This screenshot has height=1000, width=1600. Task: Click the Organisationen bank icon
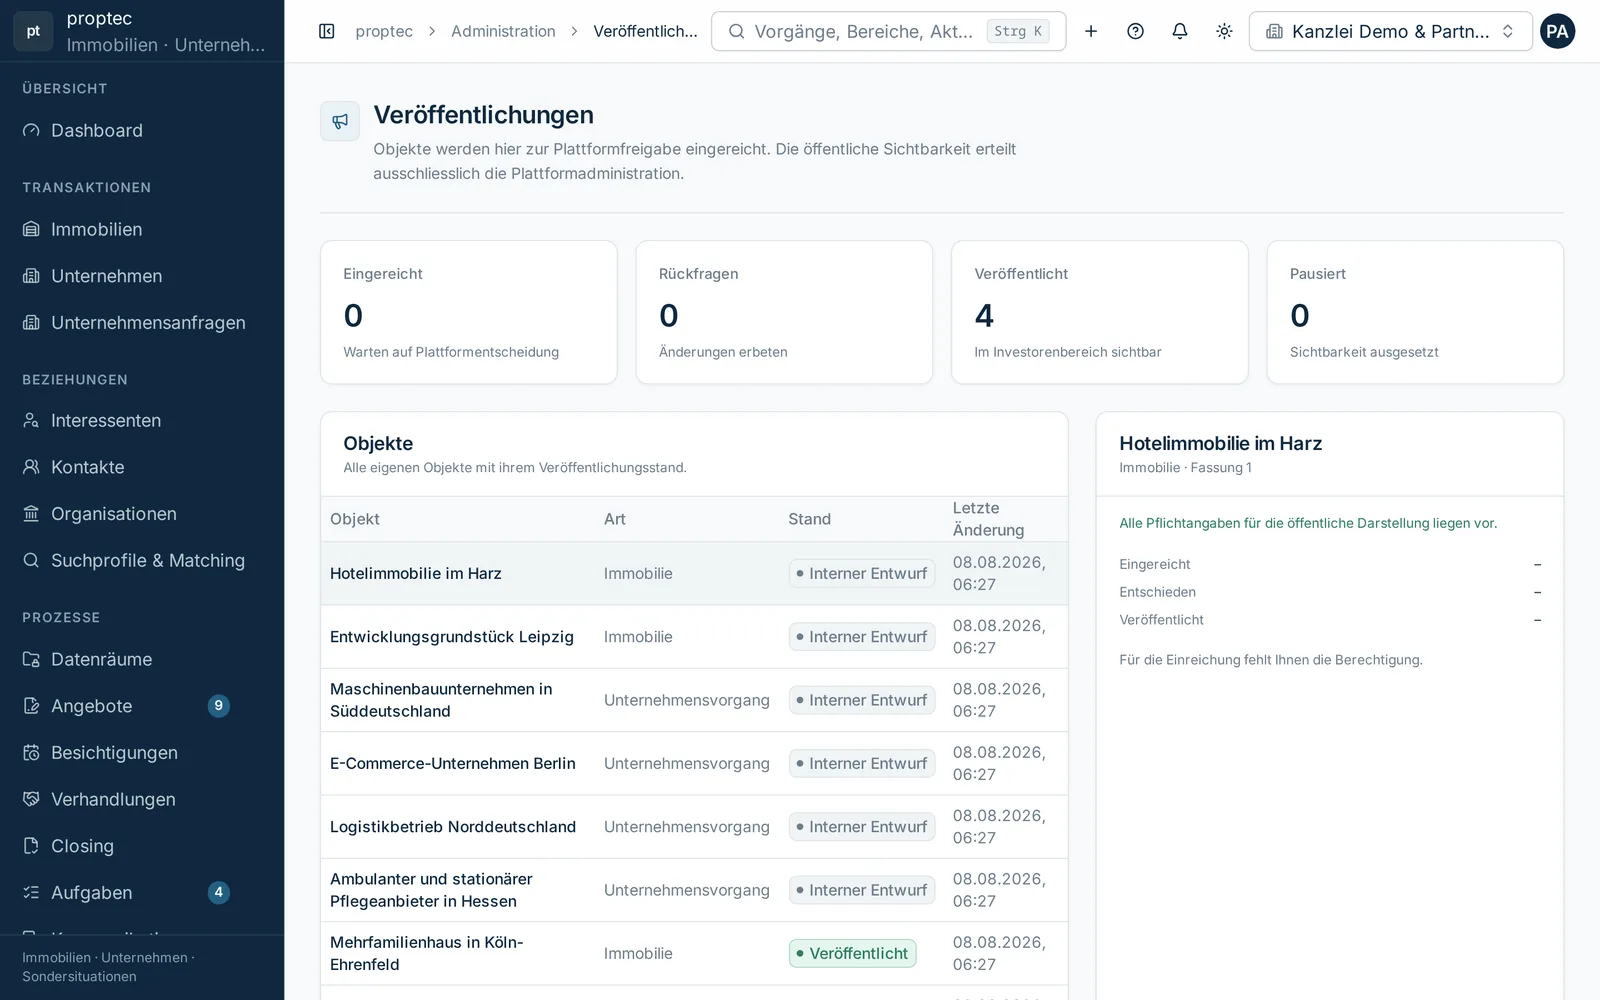point(31,514)
